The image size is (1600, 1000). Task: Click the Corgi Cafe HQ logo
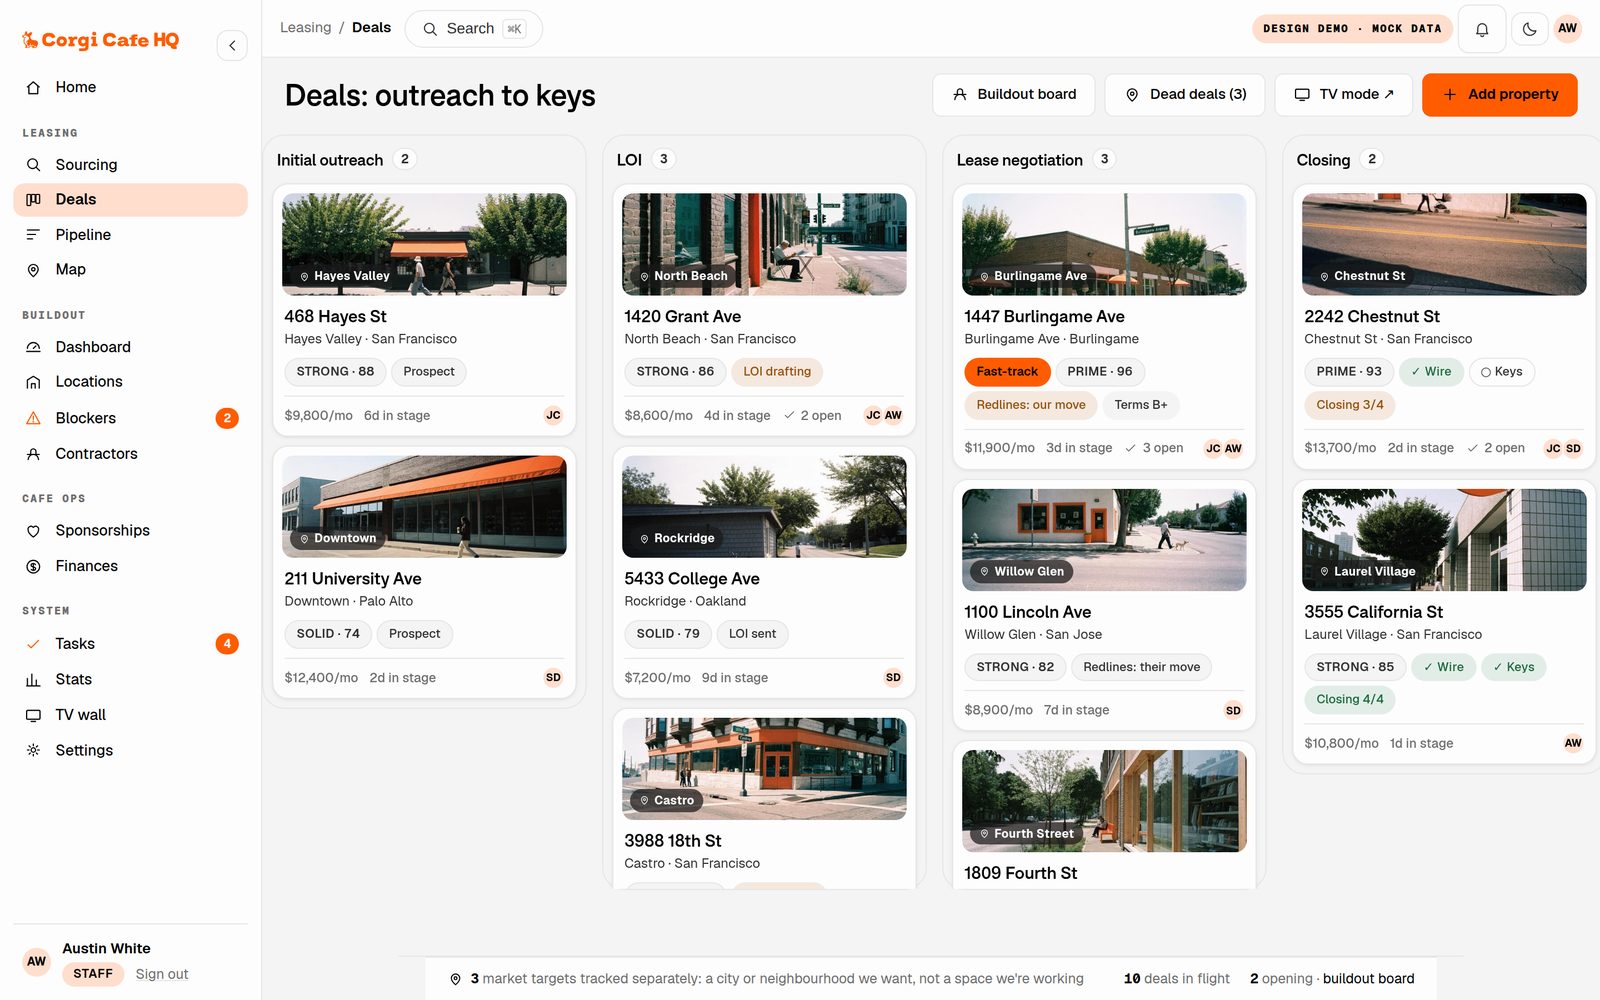tap(101, 40)
